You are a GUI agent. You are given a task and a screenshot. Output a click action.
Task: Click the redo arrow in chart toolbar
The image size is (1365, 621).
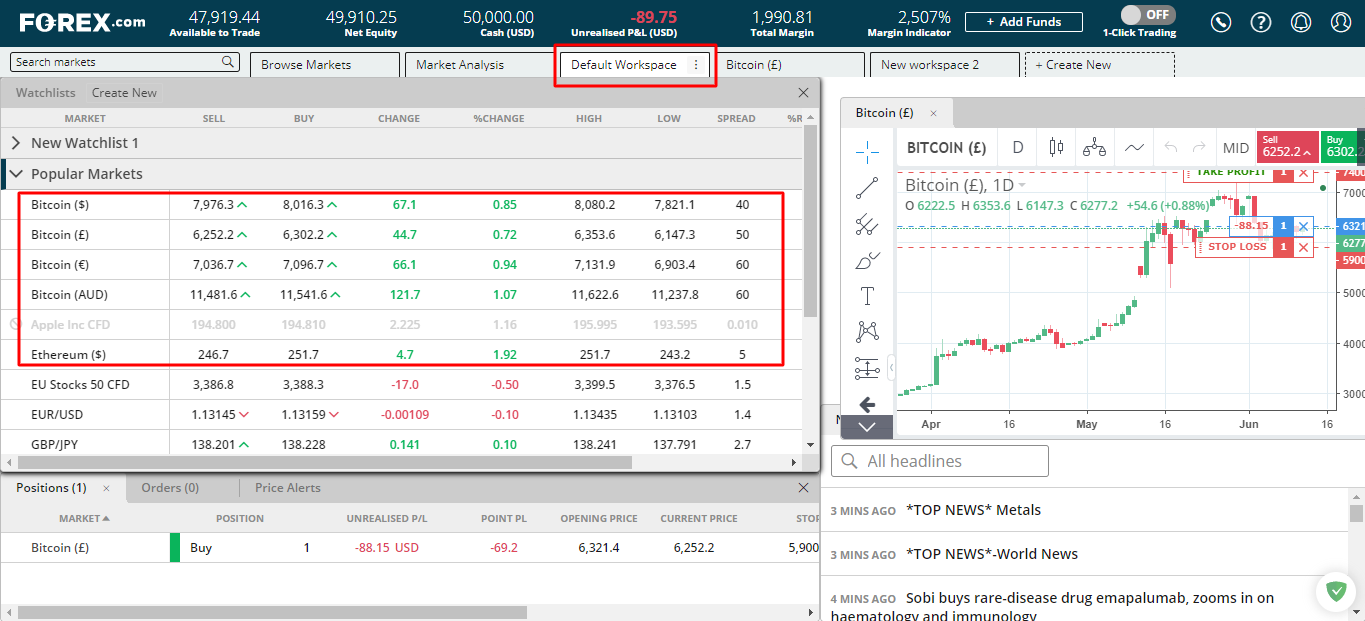1199,148
